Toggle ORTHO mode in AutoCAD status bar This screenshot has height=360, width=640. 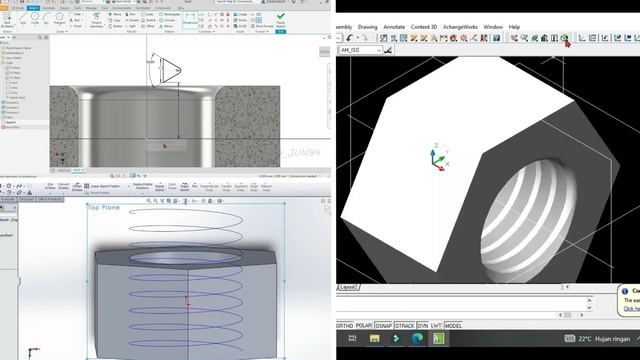point(345,326)
